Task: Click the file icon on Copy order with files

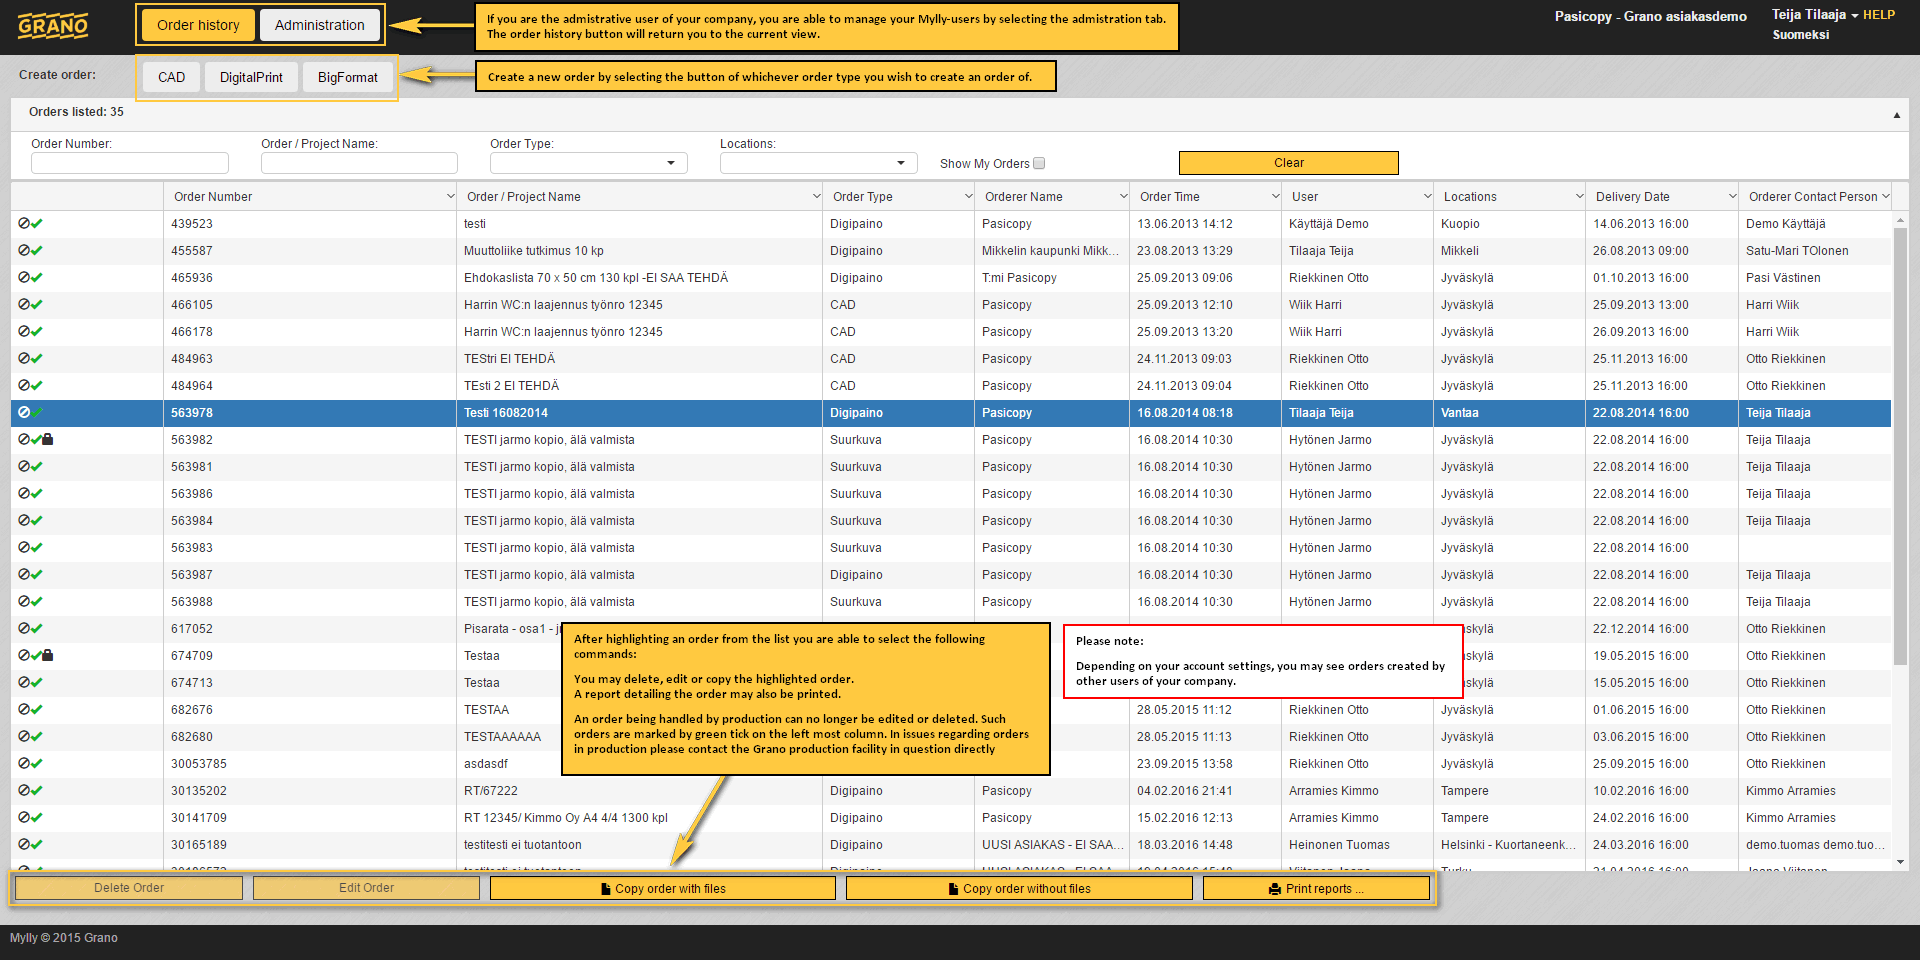Action: 606,889
